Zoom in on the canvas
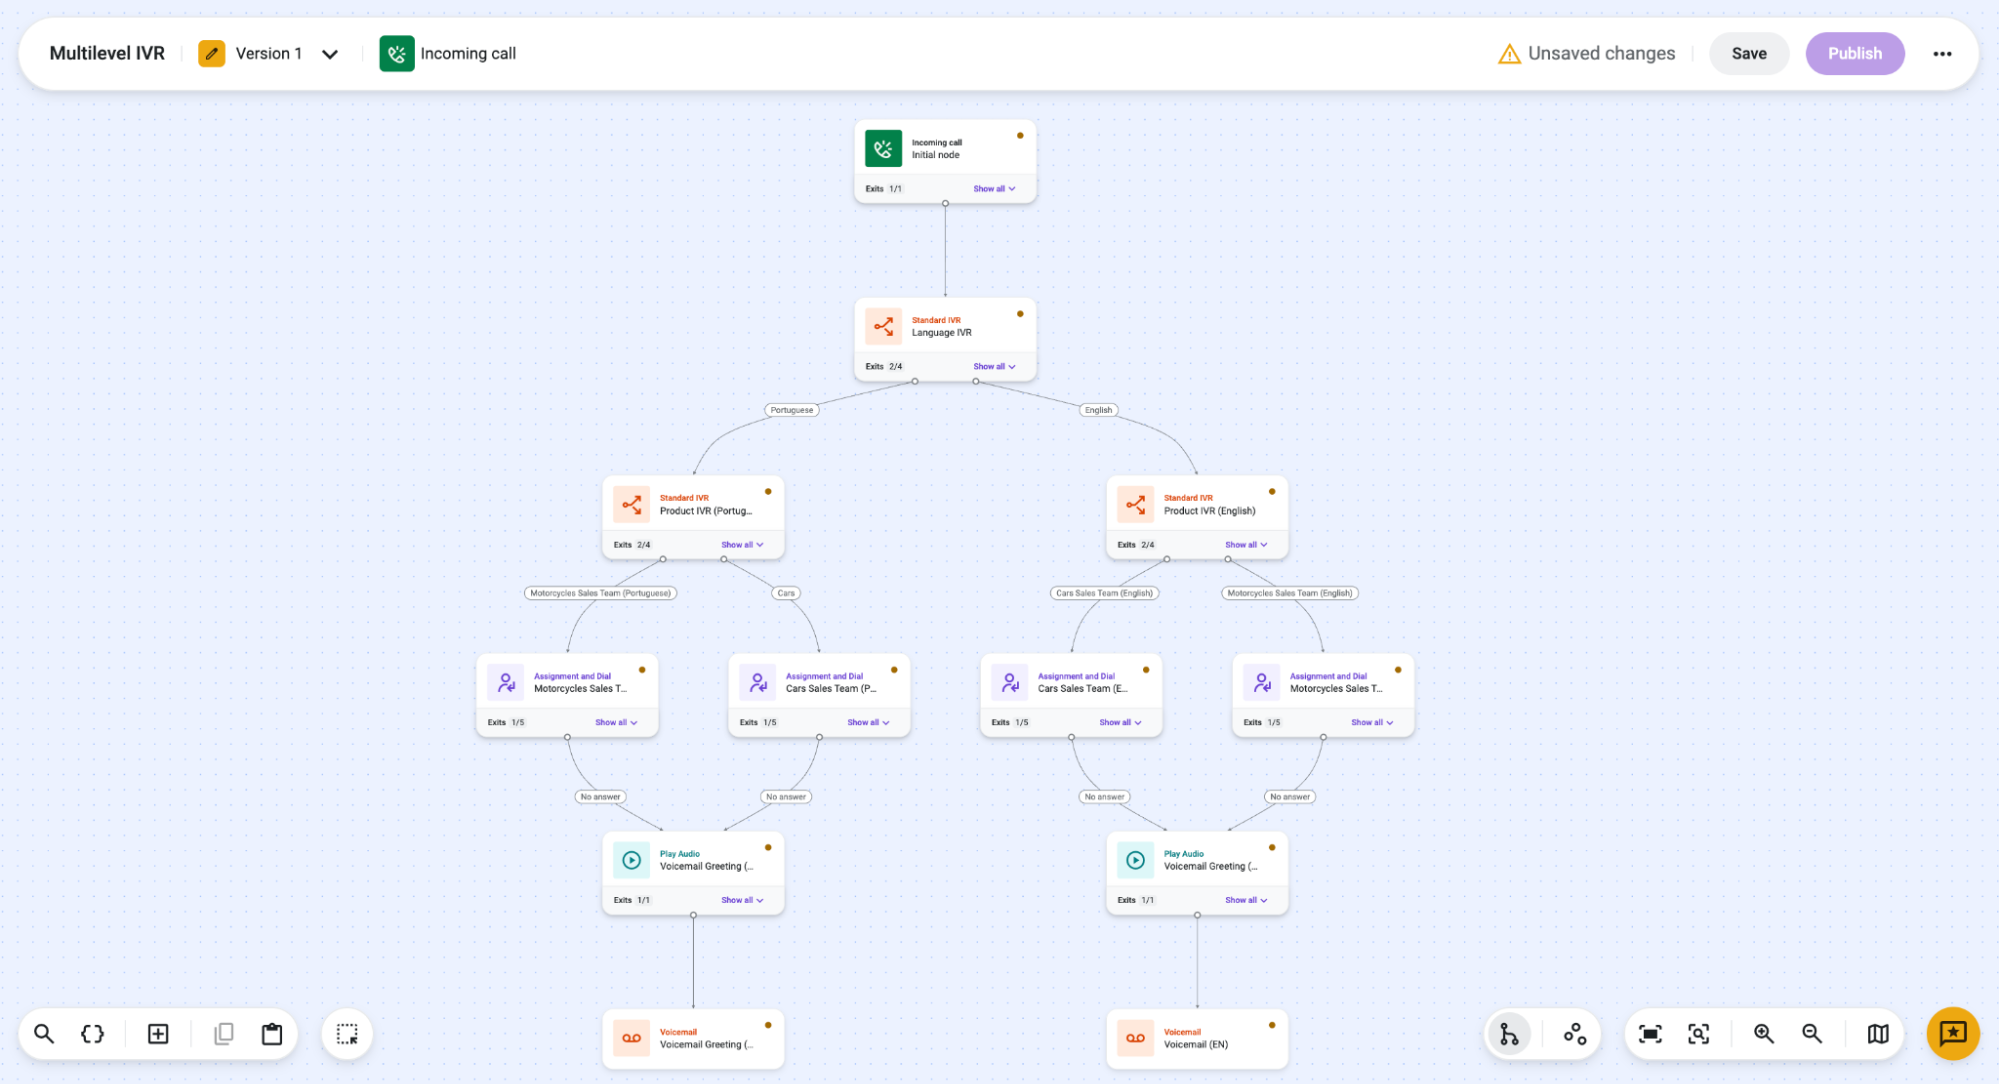1999x1085 pixels. 1764,1034
